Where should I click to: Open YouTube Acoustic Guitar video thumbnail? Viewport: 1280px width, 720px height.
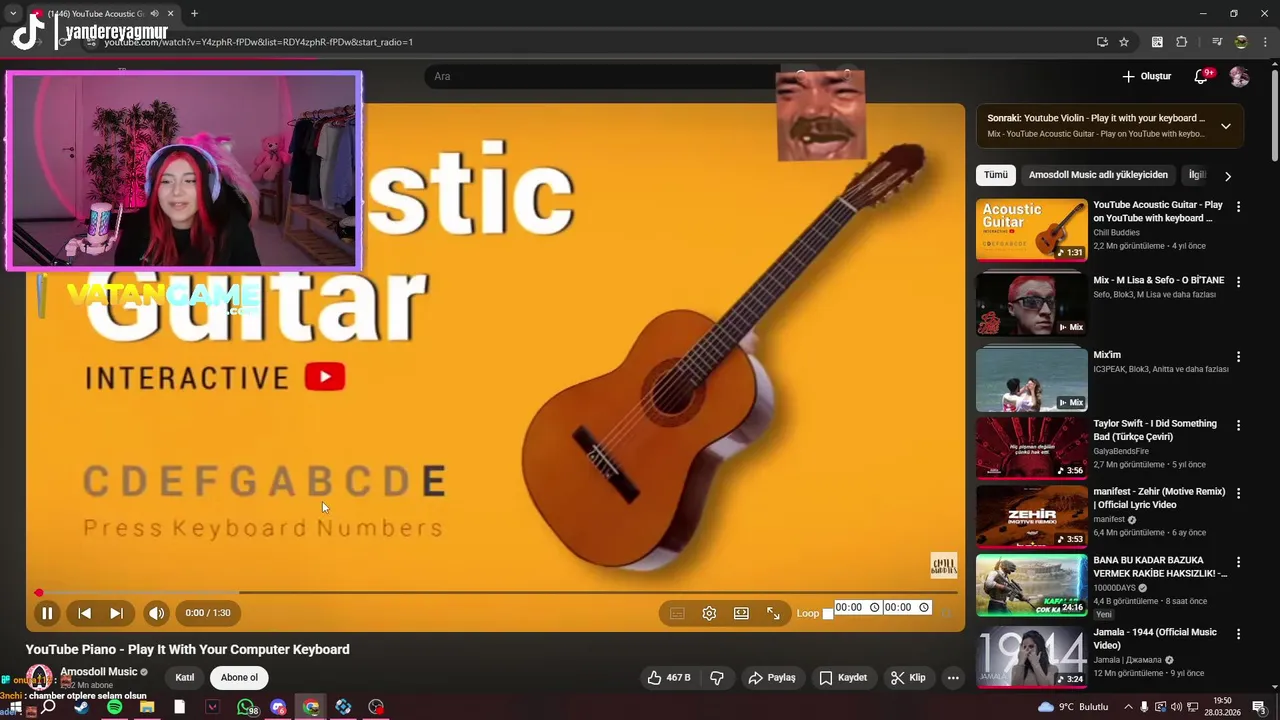[x=1031, y=230]
